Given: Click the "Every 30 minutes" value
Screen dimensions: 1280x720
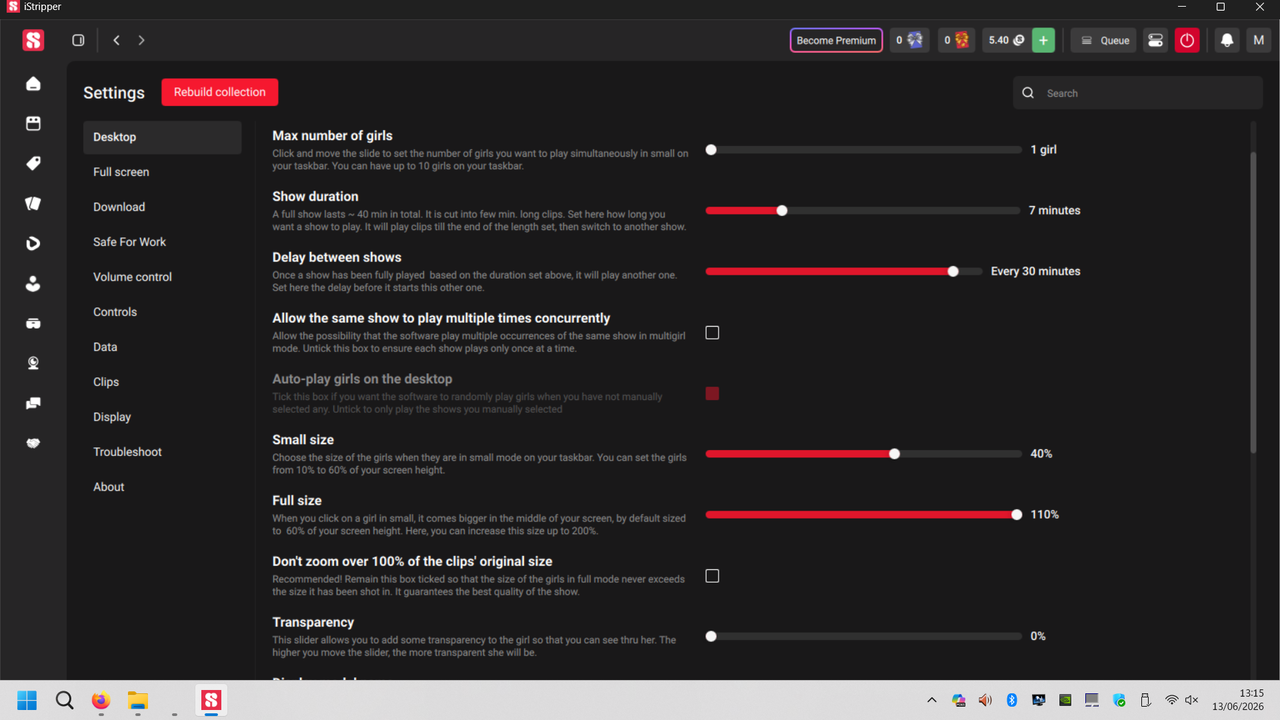Looking at the screenshot, I should coord(1036,271).
